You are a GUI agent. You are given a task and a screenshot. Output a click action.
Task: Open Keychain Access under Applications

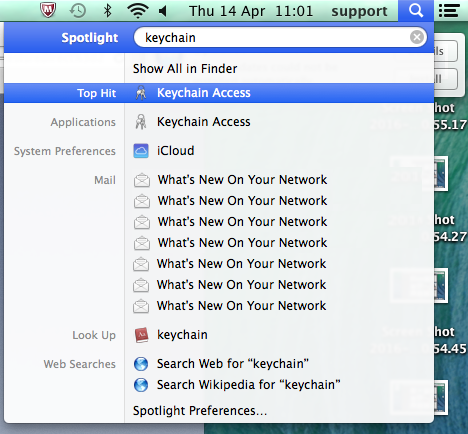204,122
